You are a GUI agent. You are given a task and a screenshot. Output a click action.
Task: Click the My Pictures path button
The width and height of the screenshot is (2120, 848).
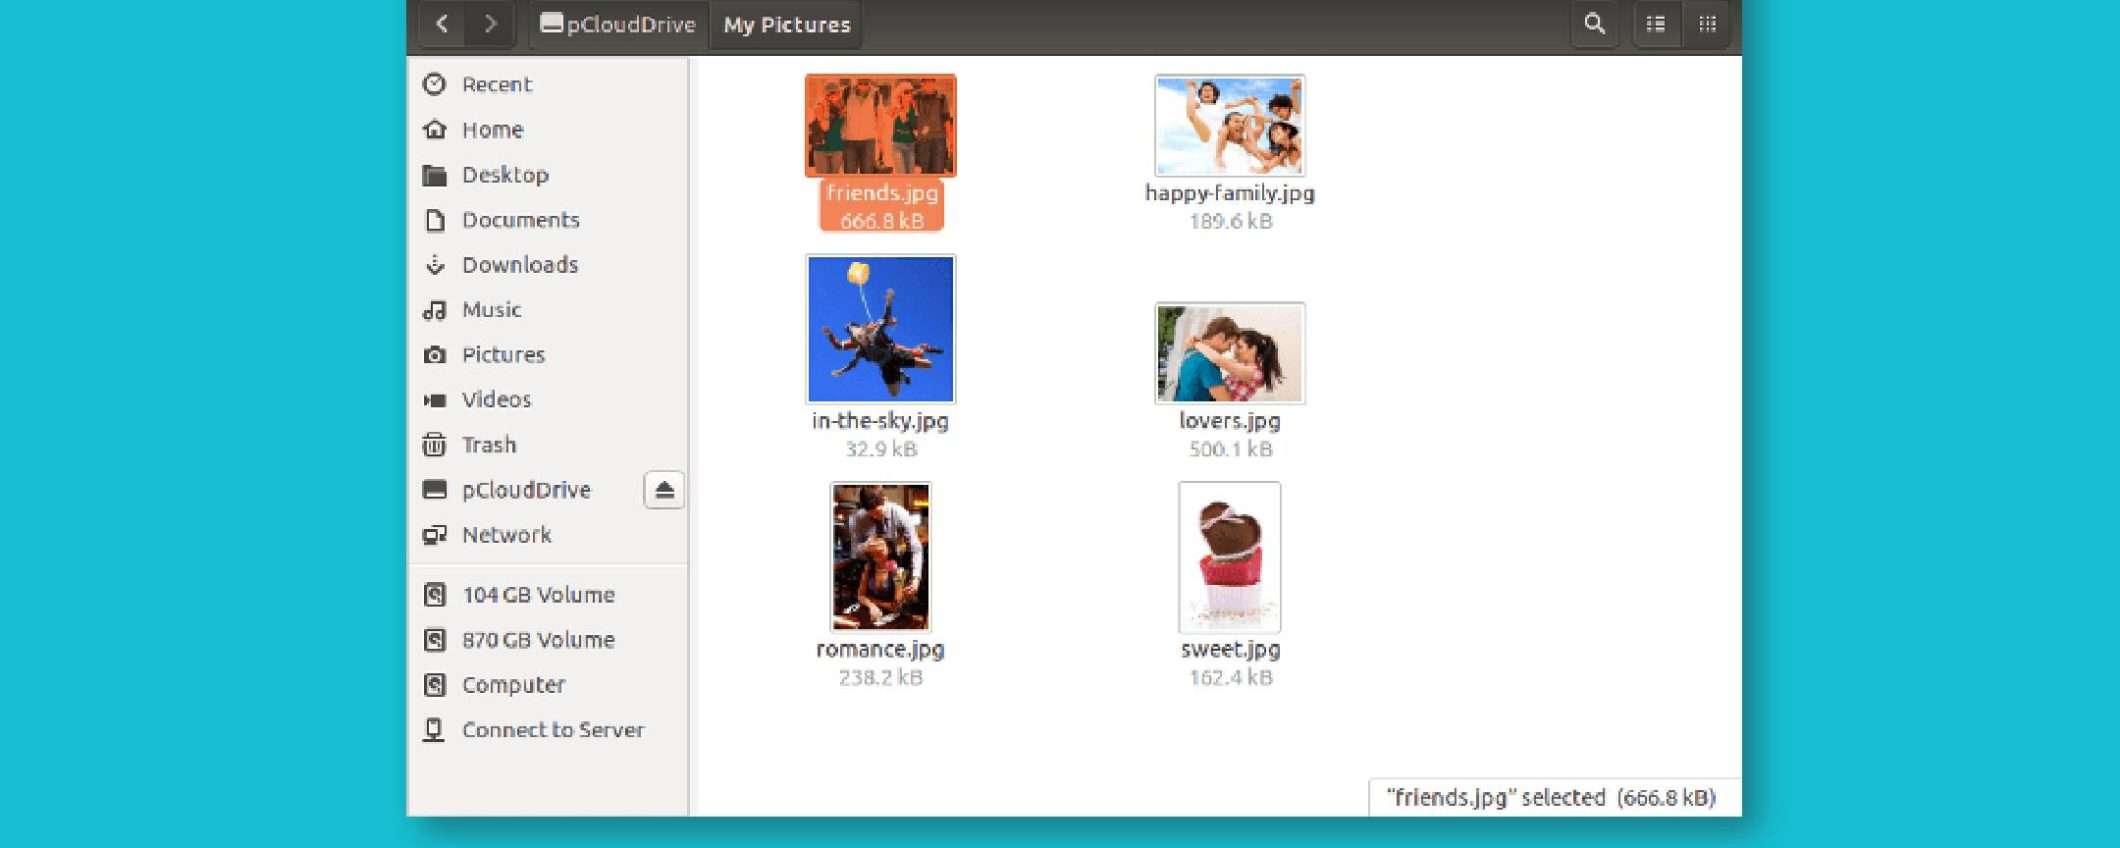[x=786, y=25]
